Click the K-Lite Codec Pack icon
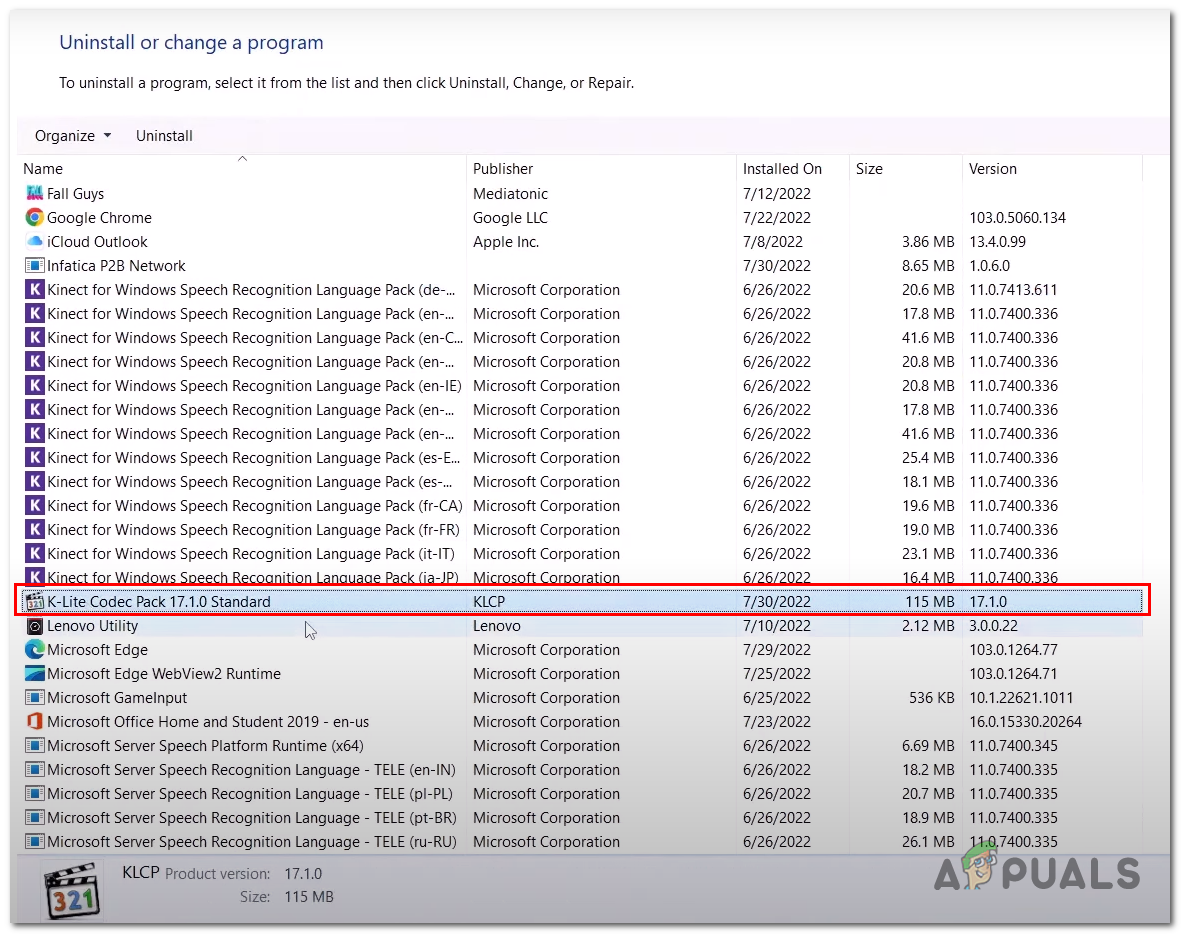This screenshot has width=1181, height=934. point(34,602)
